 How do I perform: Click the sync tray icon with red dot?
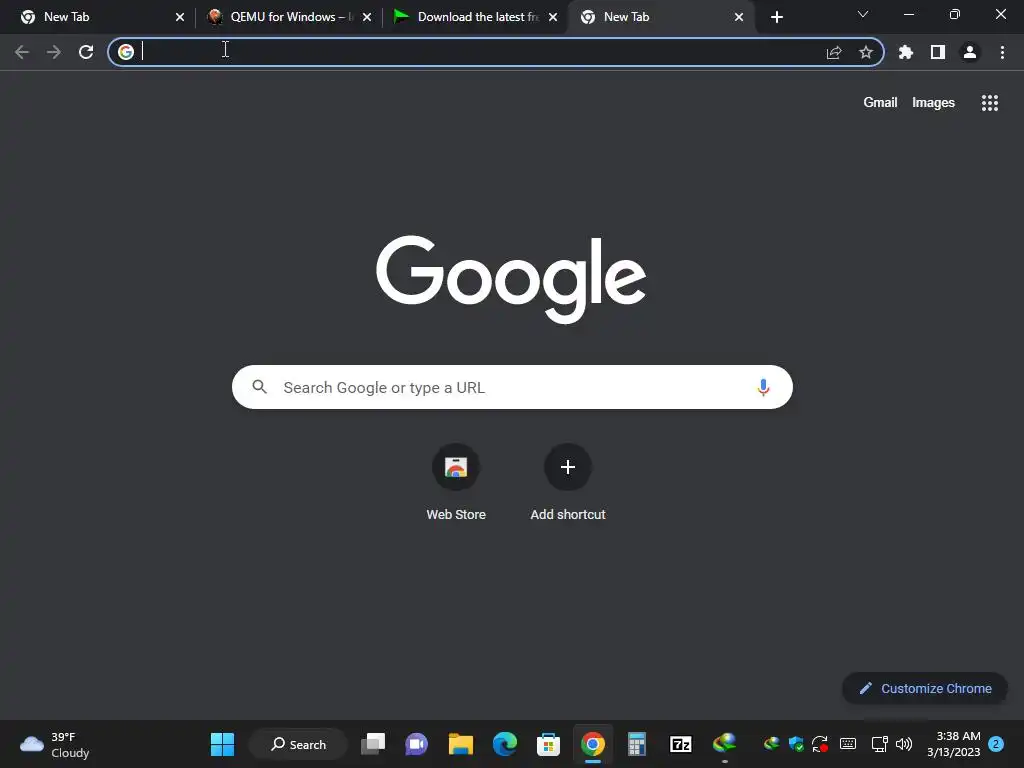pos(820,744)
